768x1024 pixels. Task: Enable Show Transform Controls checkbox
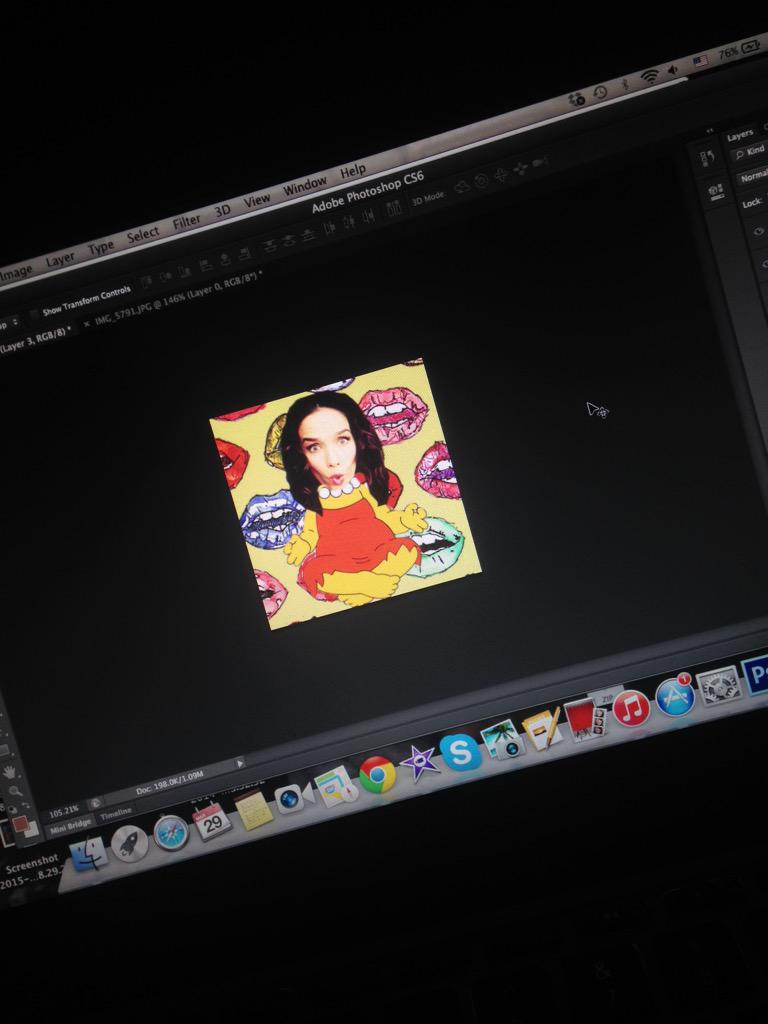coord(34,314)
